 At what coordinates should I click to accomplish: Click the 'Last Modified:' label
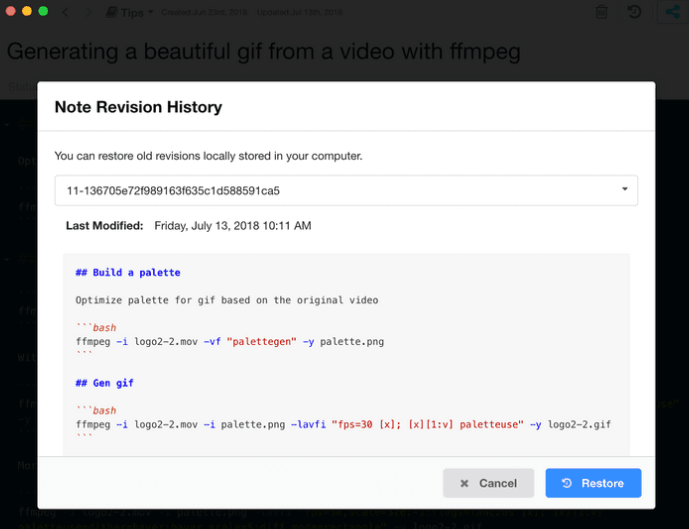[x=105, y=225]
